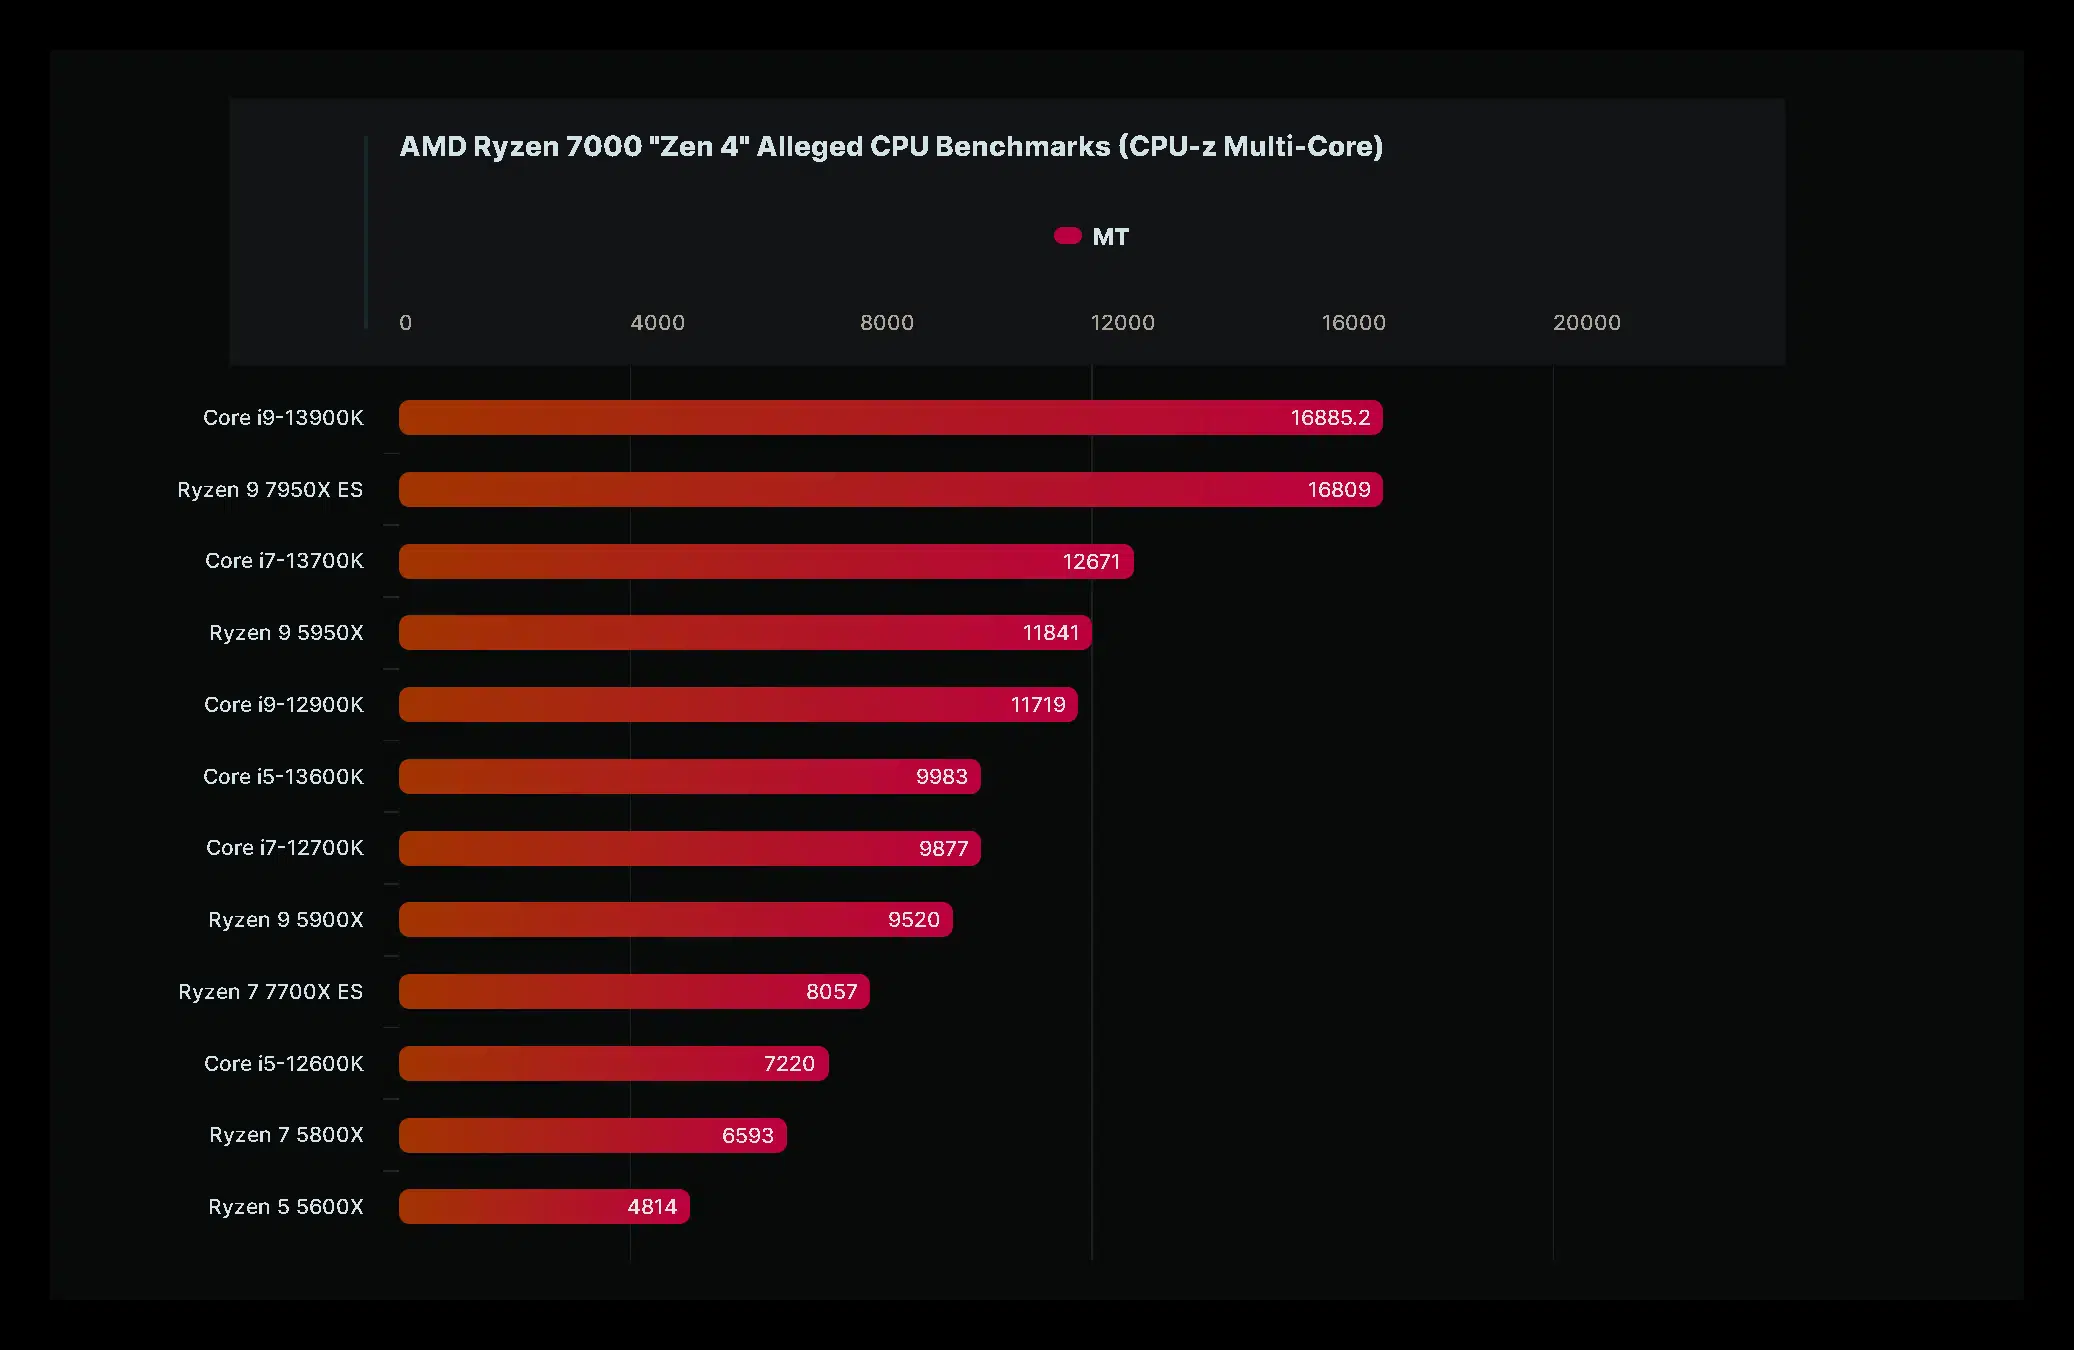Image resolution: width=2074 pixels, height=1350 pixels.
Task: Click the 6593 score value
Action: click(748, 1136)
